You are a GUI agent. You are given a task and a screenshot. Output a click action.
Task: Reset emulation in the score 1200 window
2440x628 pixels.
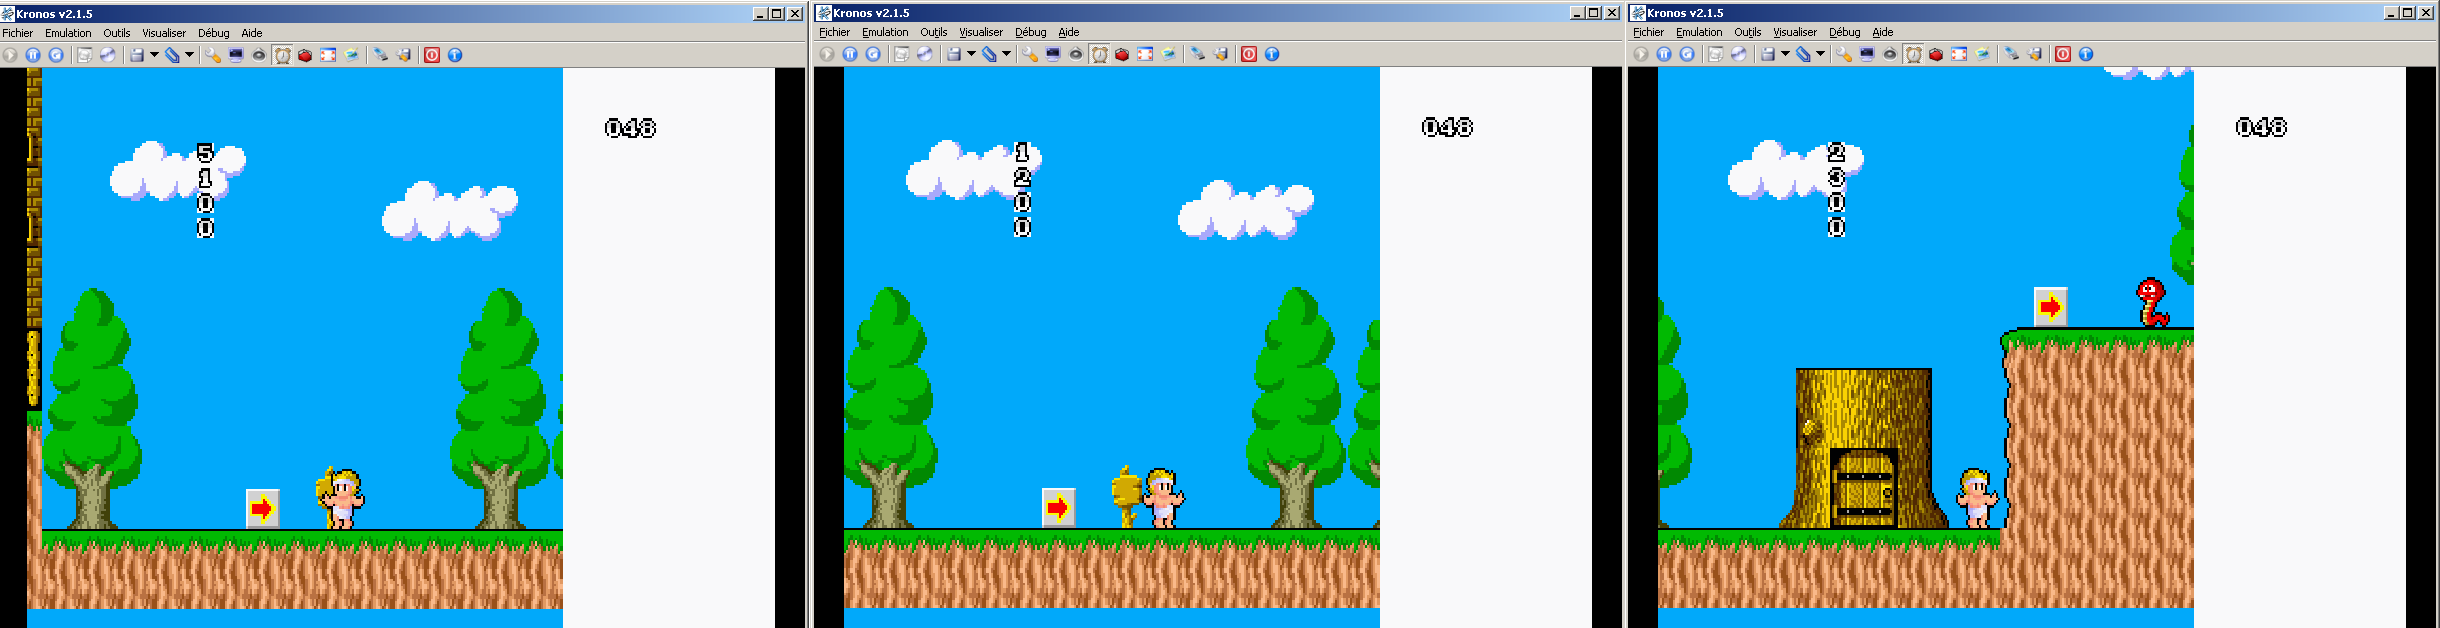coord(873,54)
